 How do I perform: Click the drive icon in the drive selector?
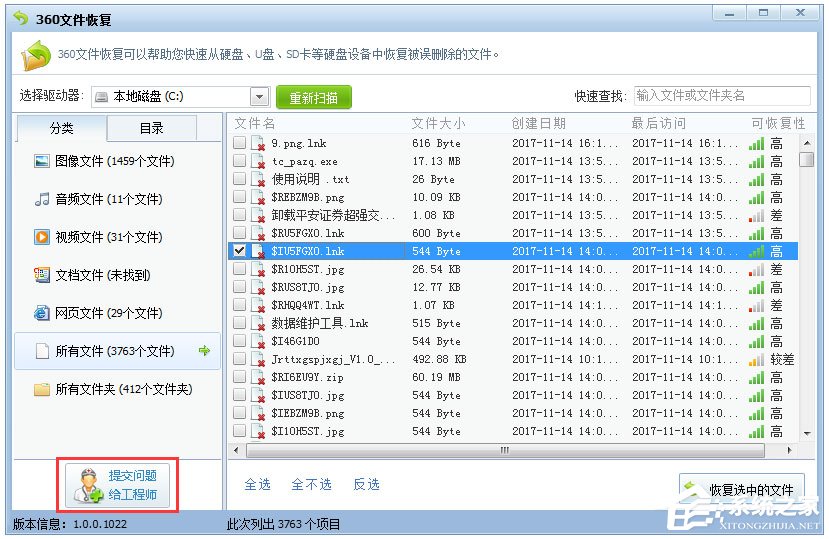point(101,97)
